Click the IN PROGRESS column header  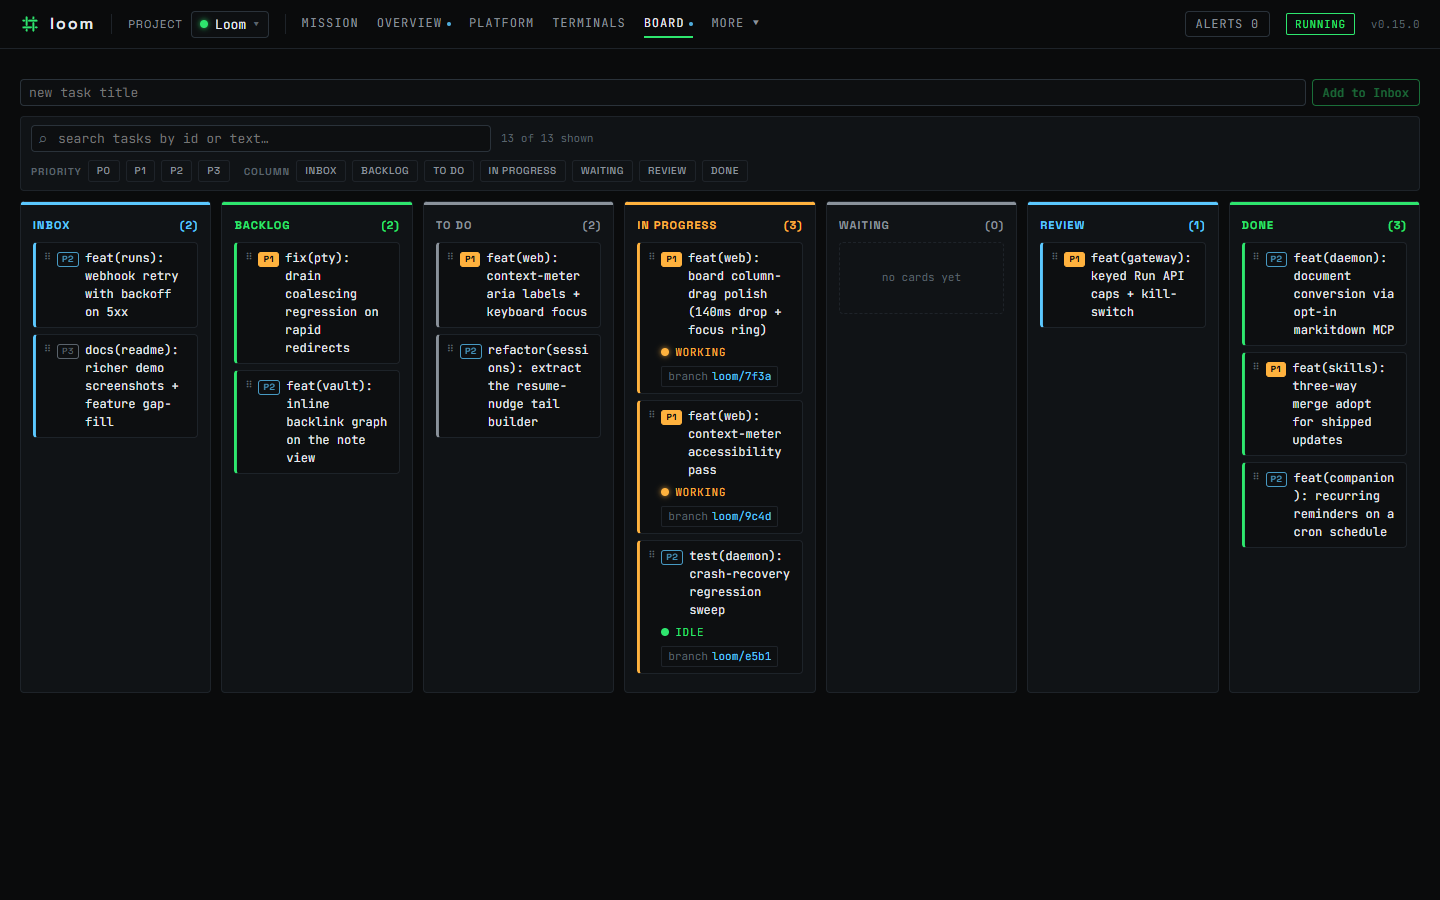(720, 225)
